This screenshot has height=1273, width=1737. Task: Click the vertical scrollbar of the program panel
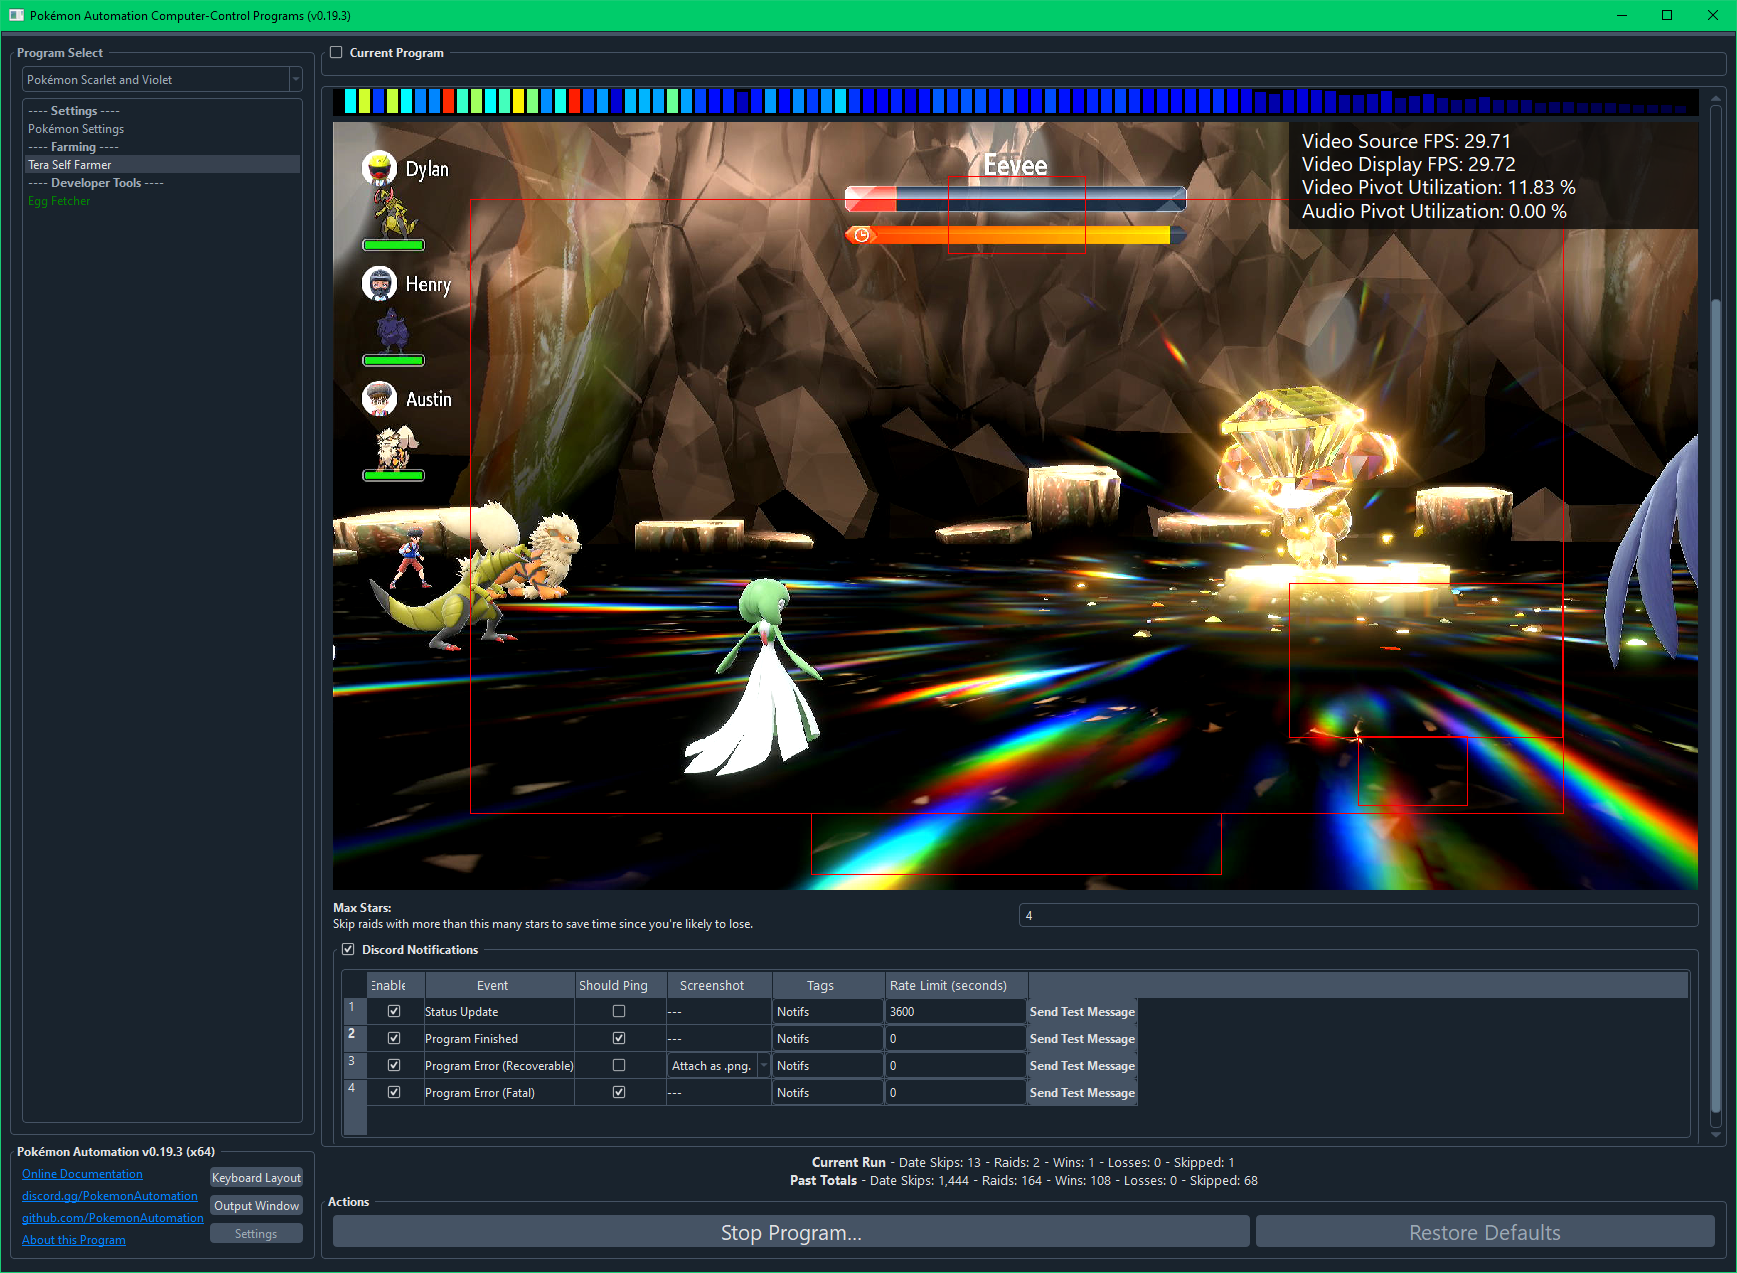(1715, 700)
